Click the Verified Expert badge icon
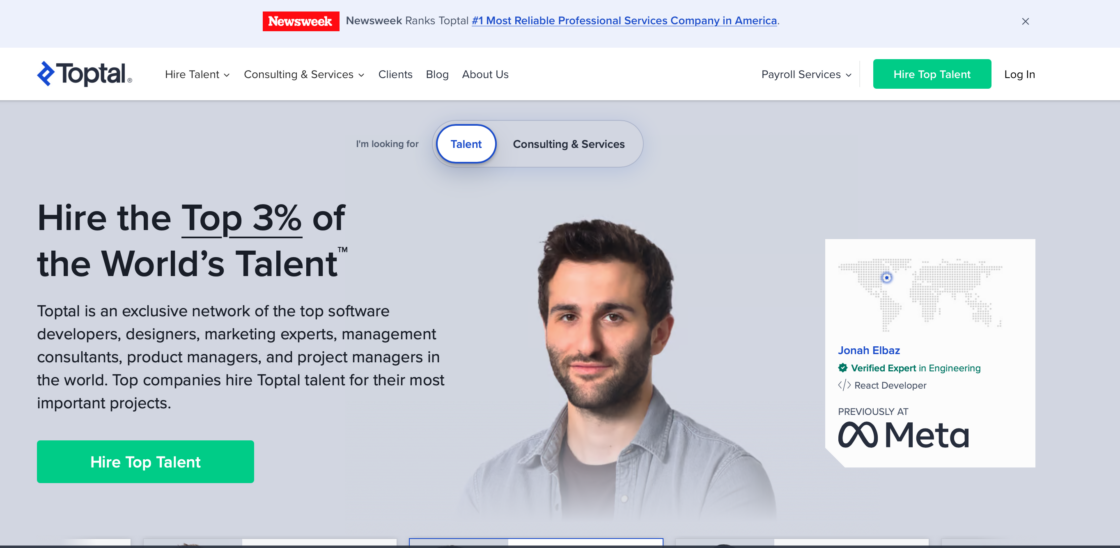 (843, 368)
